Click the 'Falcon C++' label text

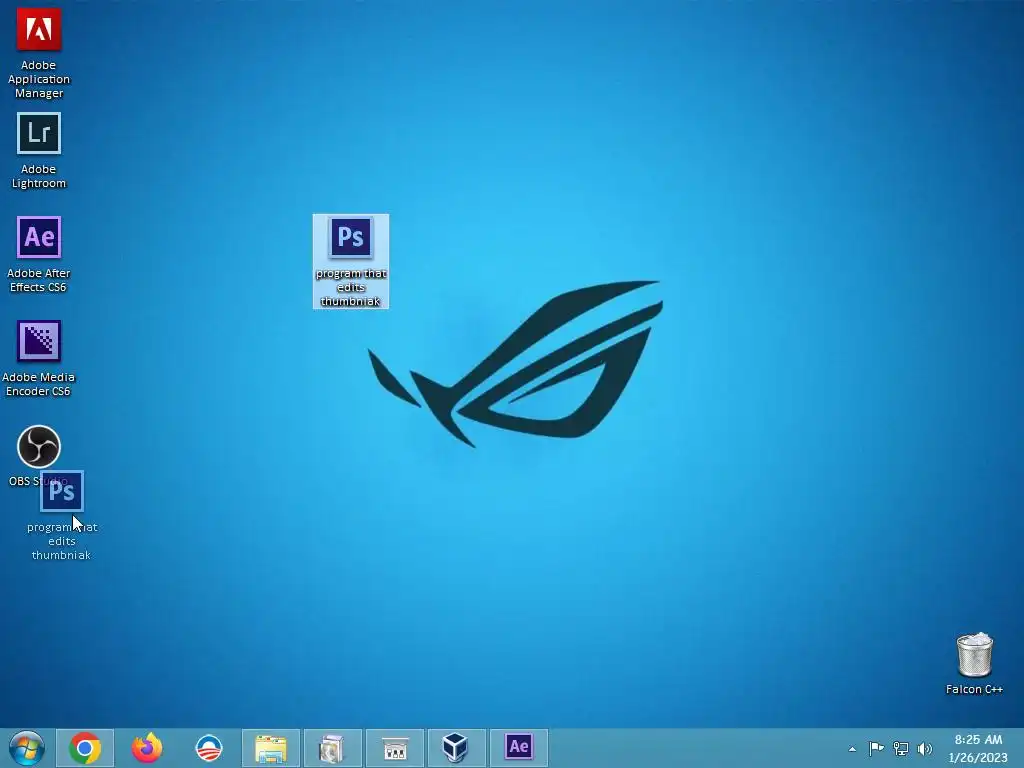[974, 689]
